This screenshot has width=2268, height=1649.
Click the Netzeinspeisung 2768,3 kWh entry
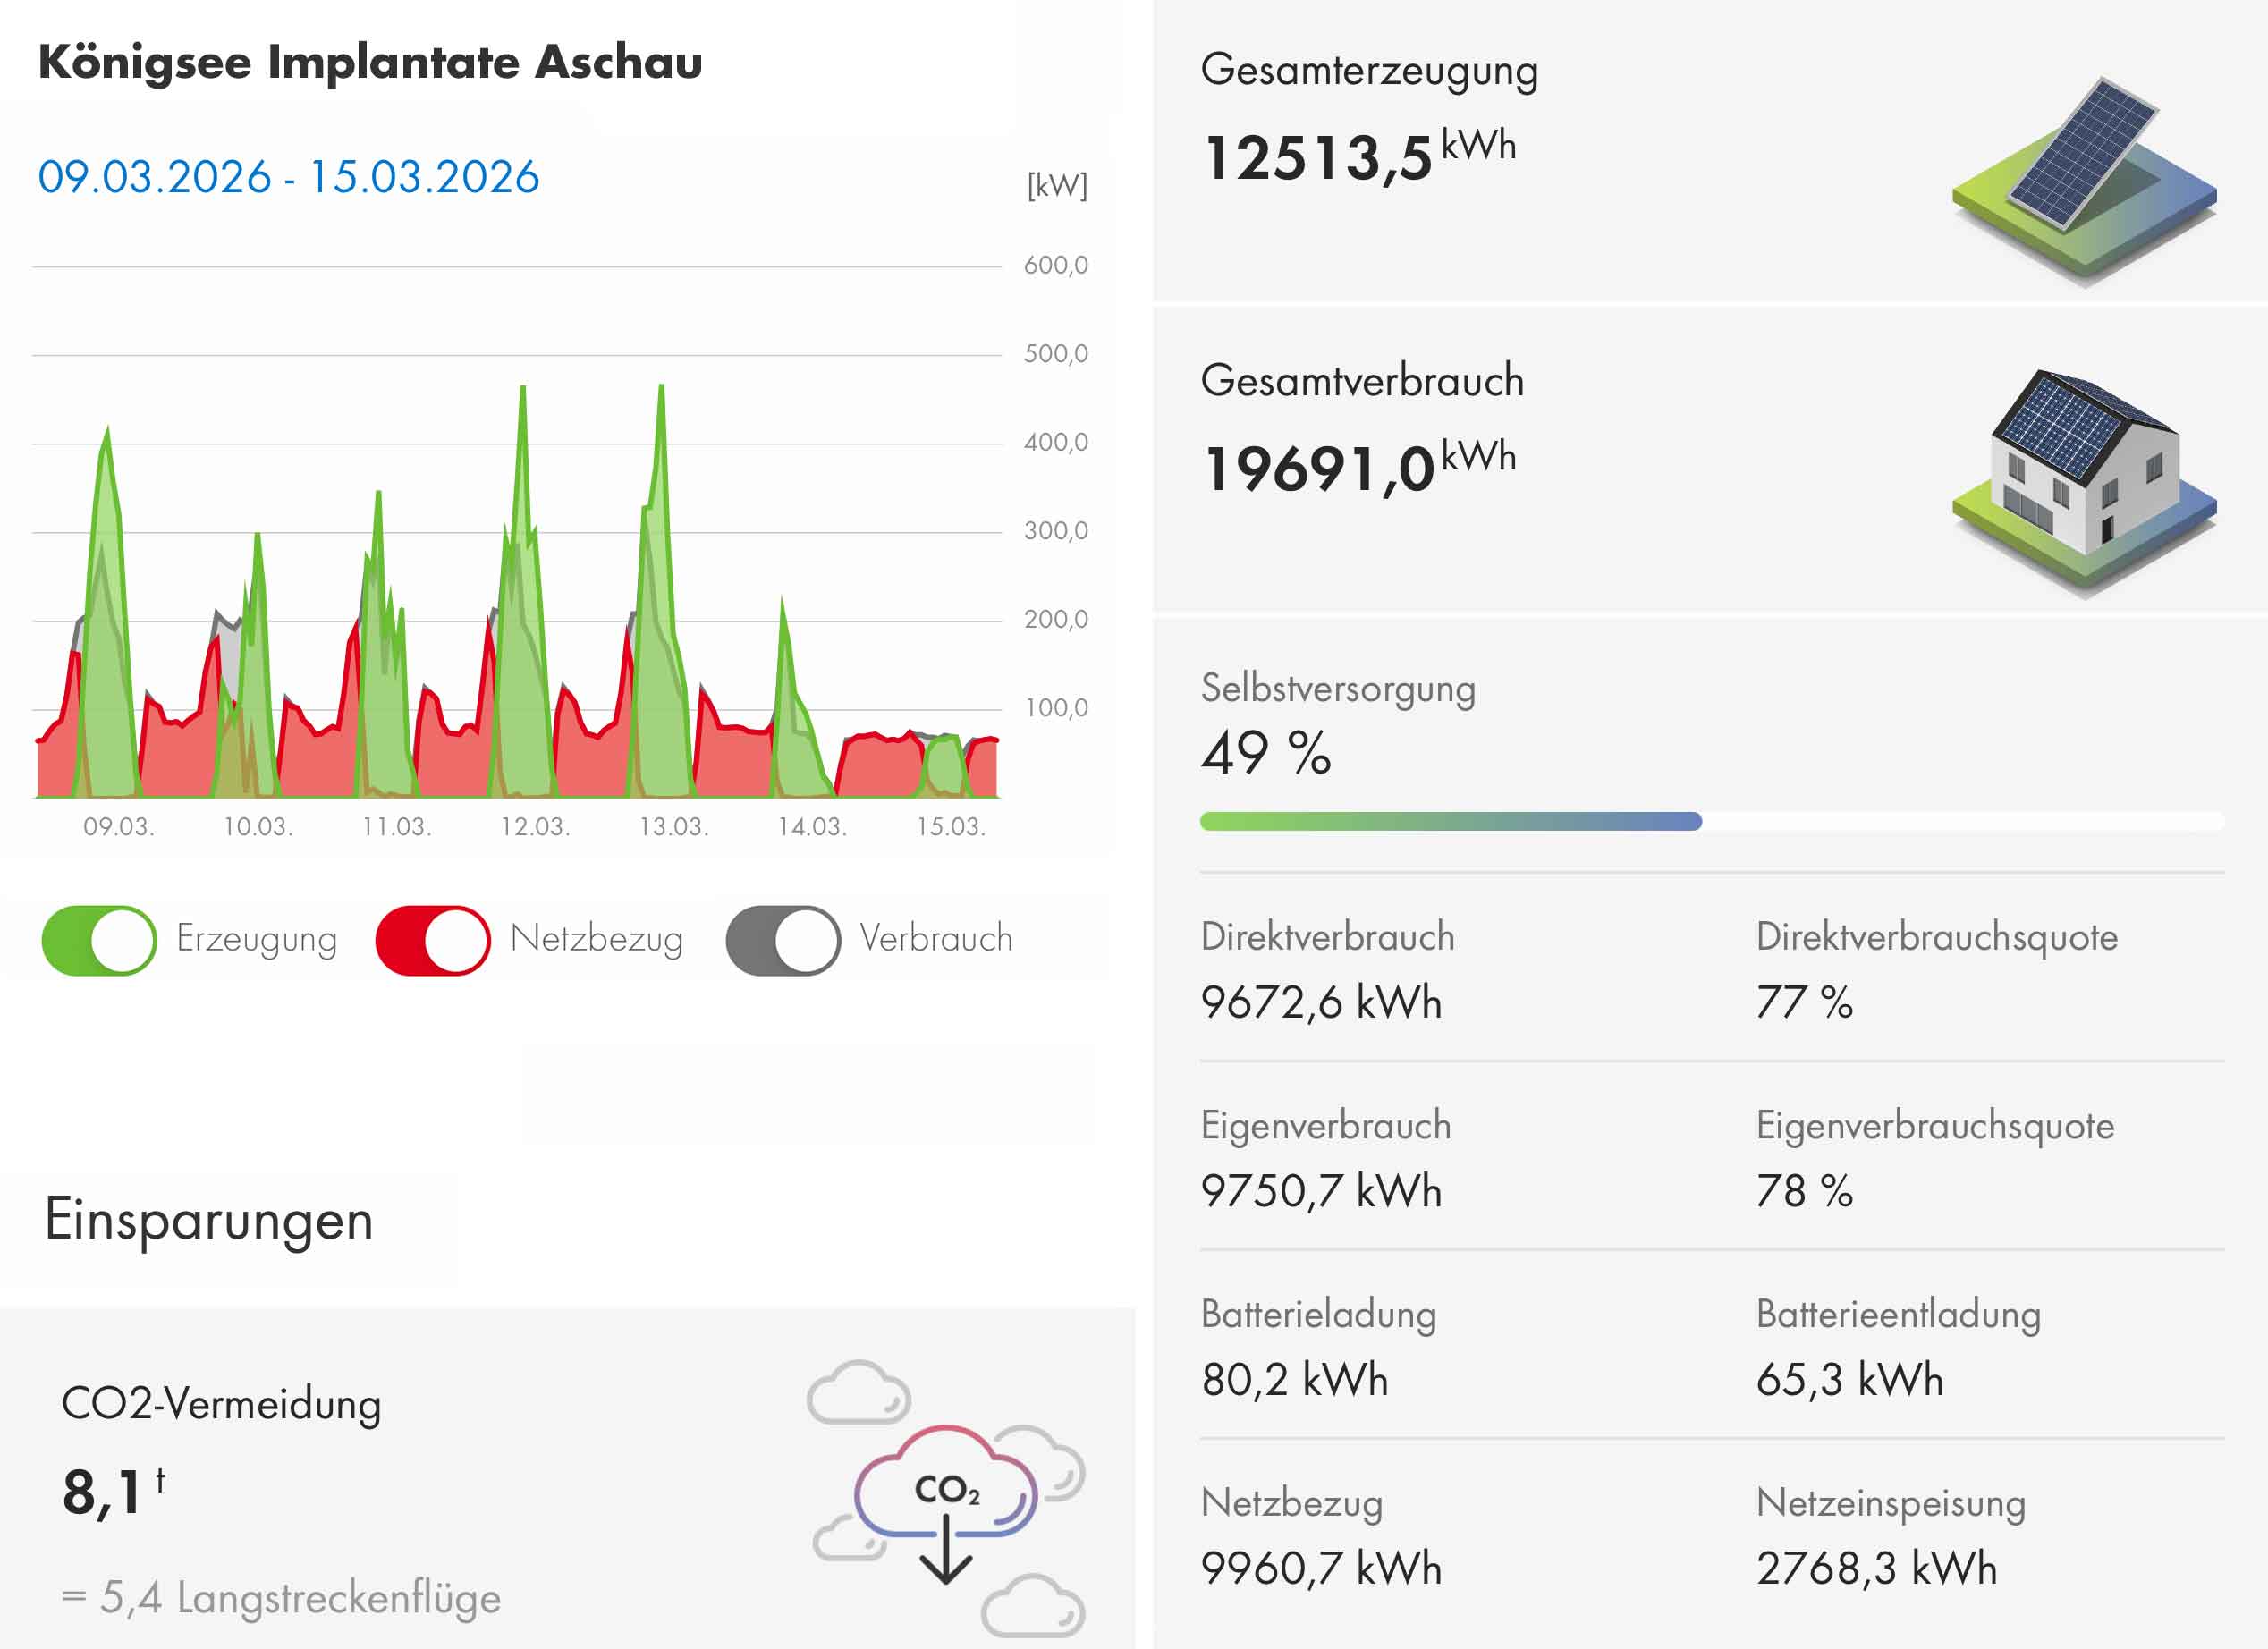click(1876, 1568)
